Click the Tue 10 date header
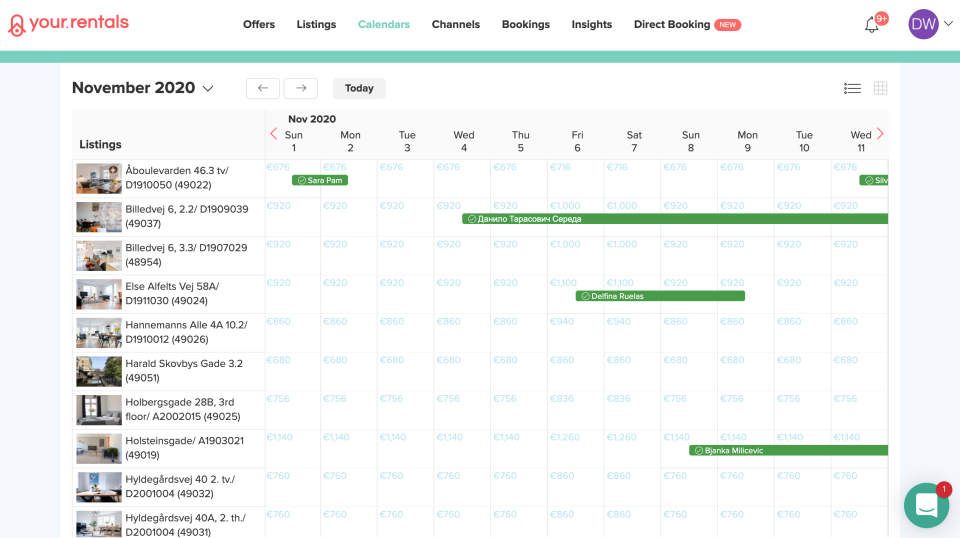This screenshot has width=960, height=538. (804, 141)
